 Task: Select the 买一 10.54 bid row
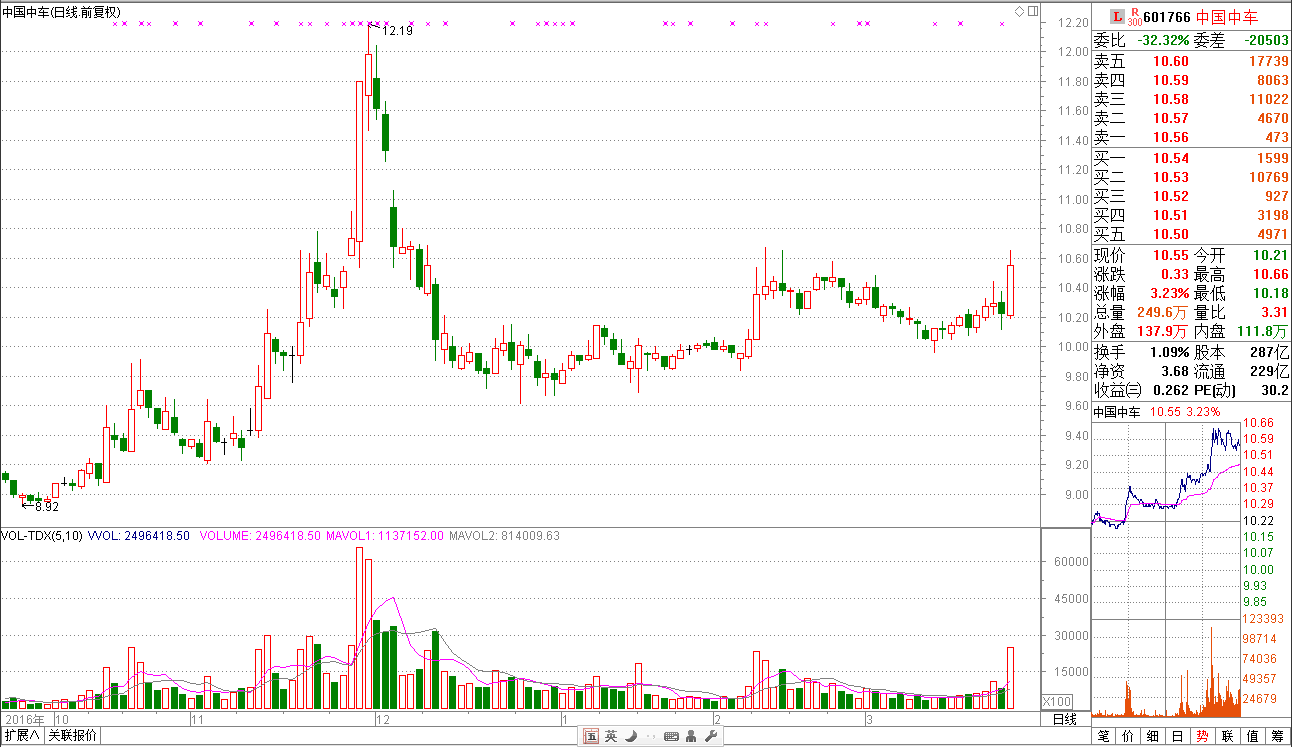[1191, 158]
